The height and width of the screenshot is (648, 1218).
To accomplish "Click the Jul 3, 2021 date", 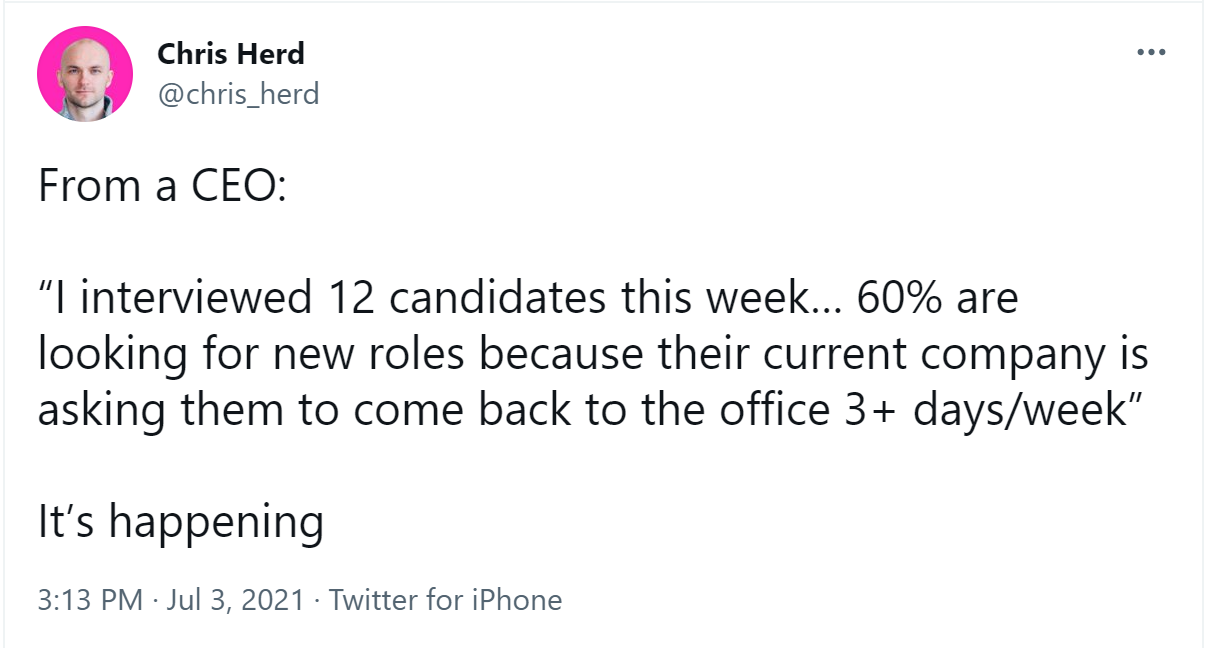I will pyautogui.click(x=237, y=600).
